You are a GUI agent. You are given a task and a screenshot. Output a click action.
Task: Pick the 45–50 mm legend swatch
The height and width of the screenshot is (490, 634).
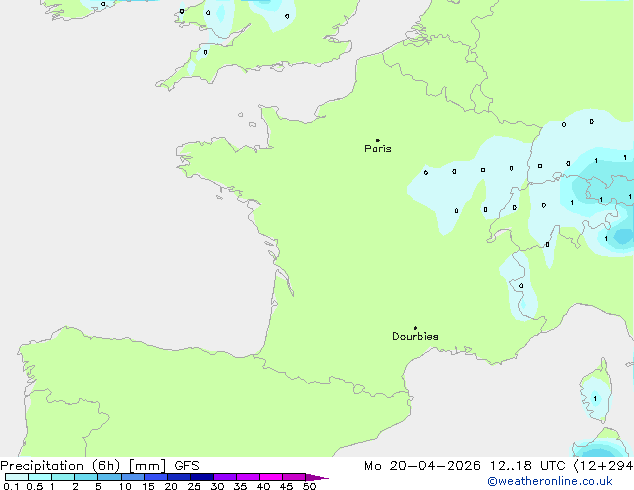[294, 477]
